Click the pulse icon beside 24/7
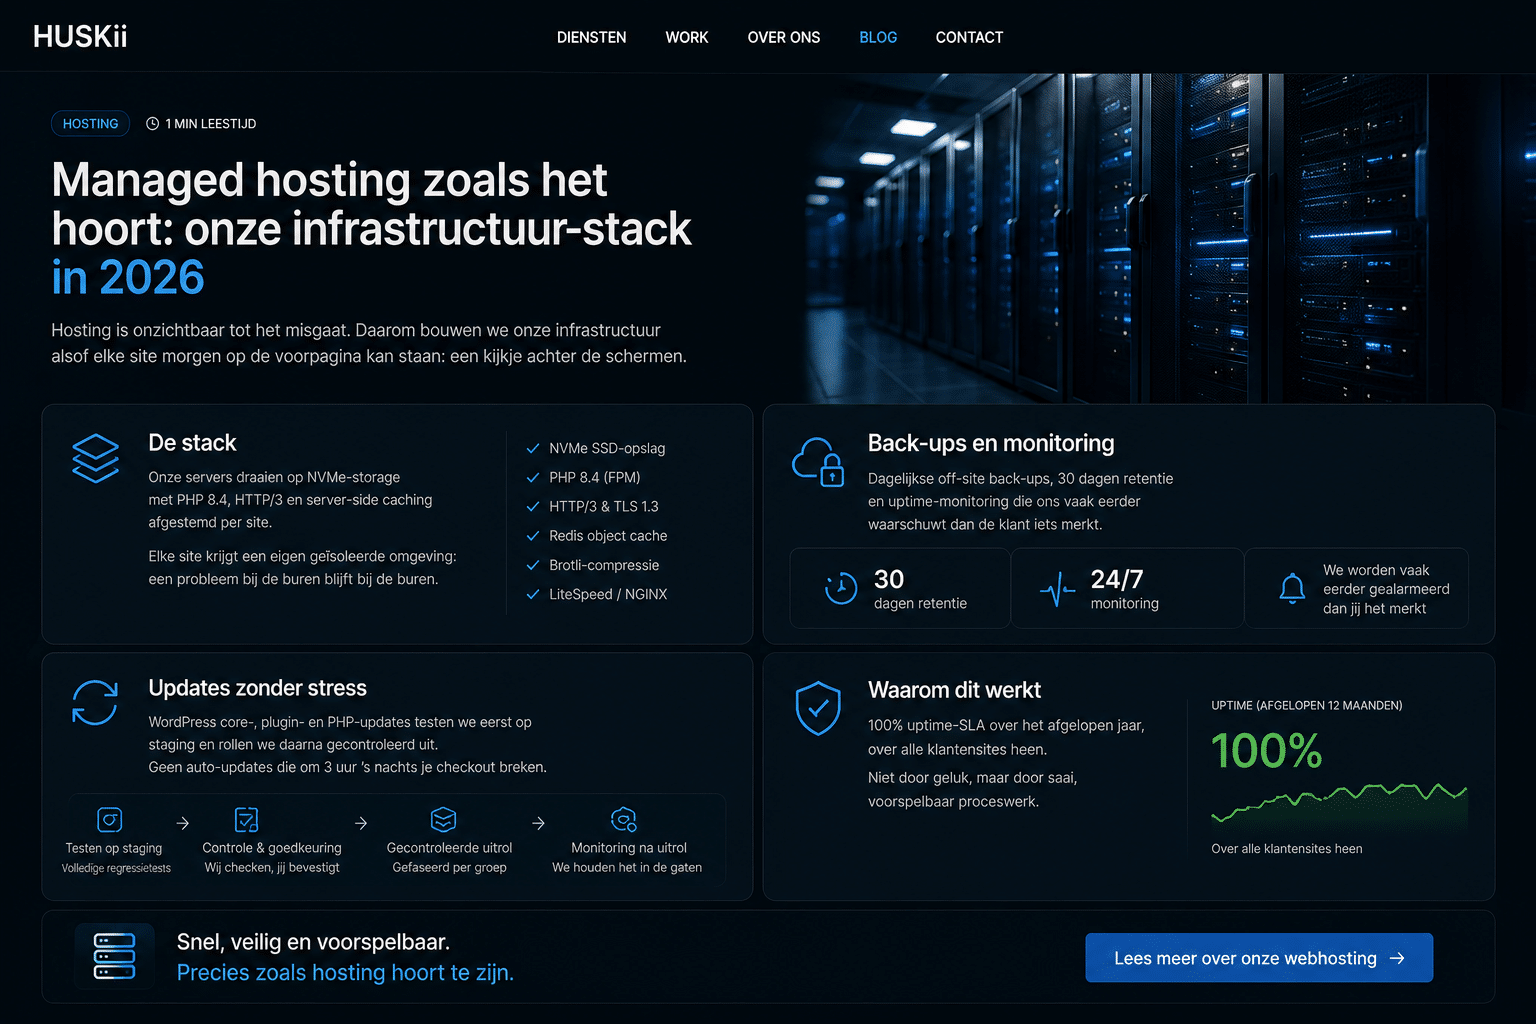1536x1024 pixels. pos(1057,589)
